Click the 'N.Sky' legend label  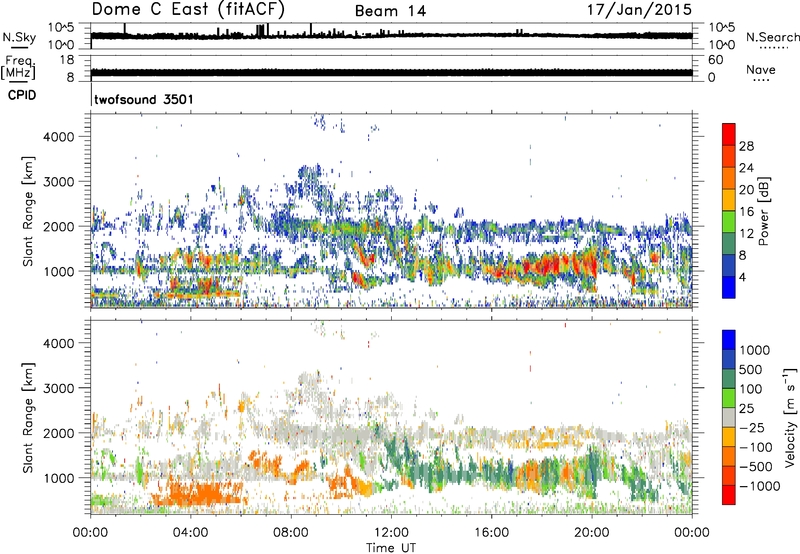19,37
